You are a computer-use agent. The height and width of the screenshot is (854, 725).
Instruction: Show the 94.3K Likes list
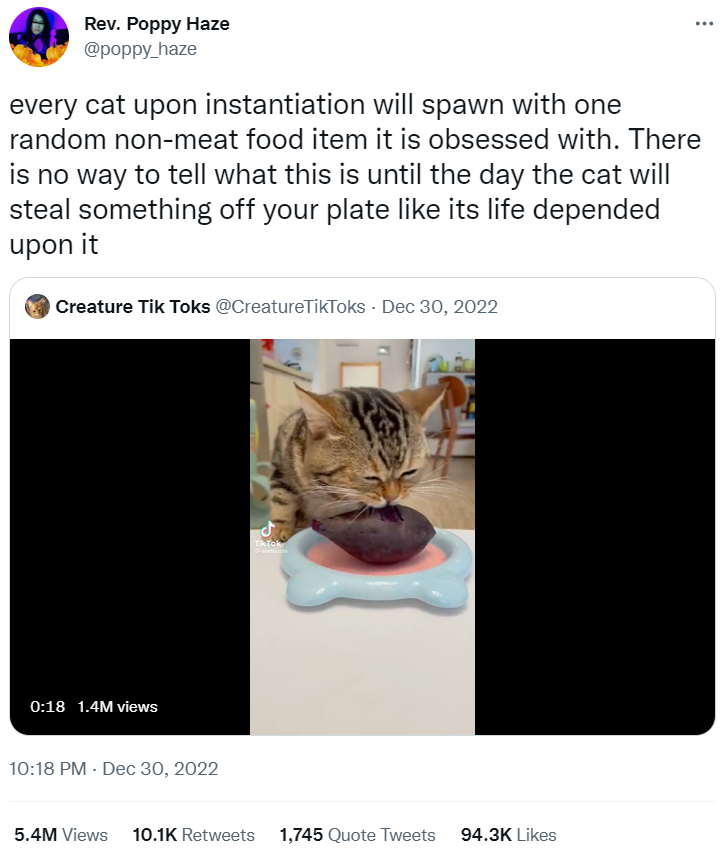point(508,835)
